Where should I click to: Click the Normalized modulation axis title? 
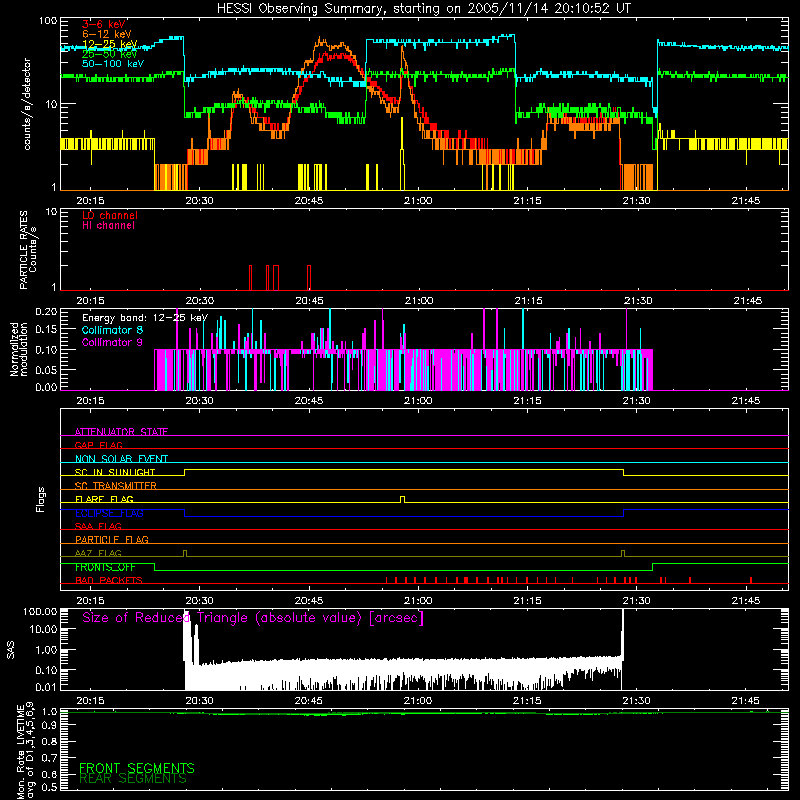[19, 349]
